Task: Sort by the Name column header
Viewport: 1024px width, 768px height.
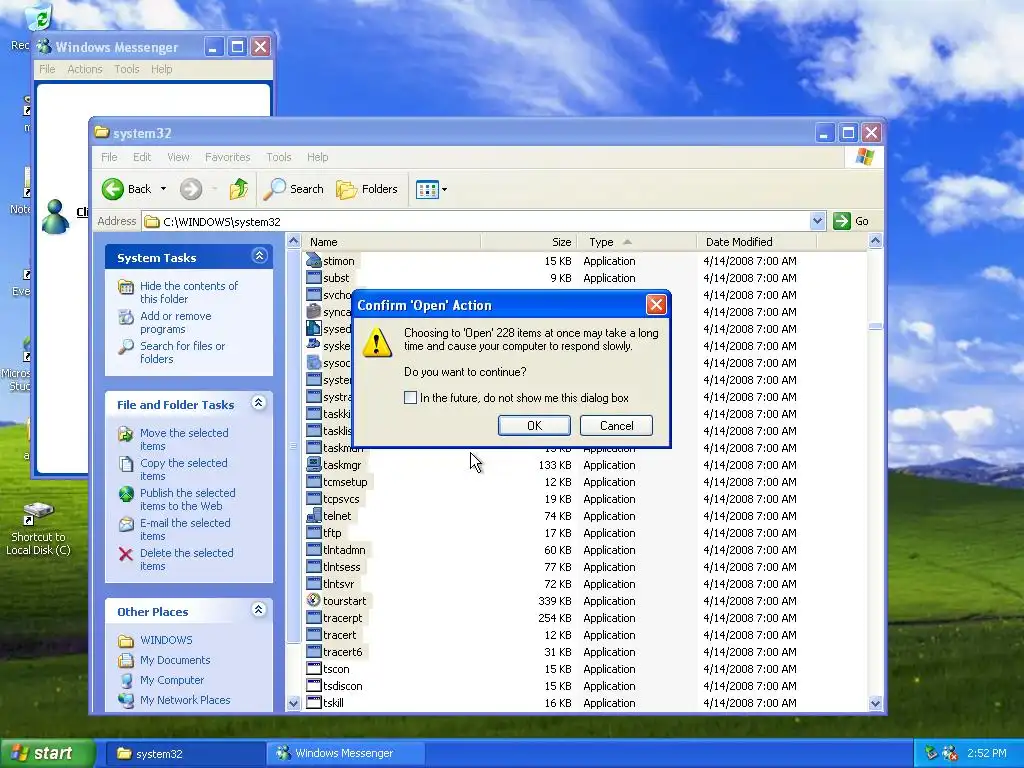Action: tap(392, 242)
